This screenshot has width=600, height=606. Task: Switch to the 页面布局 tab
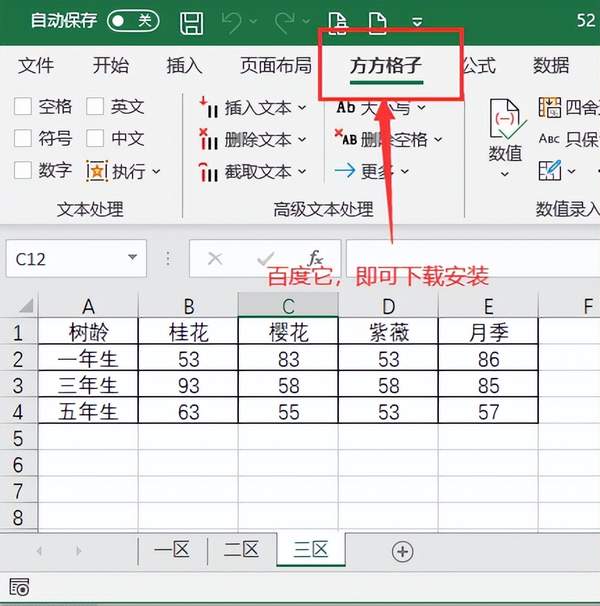pos(276,65)
